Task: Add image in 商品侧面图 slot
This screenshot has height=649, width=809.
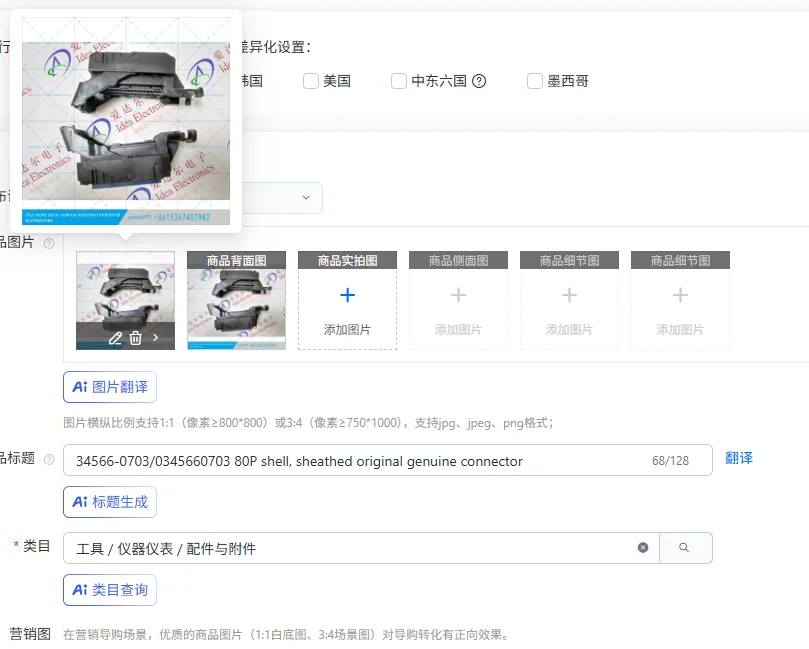Action: pyautogui.click(x=458, y=300)
